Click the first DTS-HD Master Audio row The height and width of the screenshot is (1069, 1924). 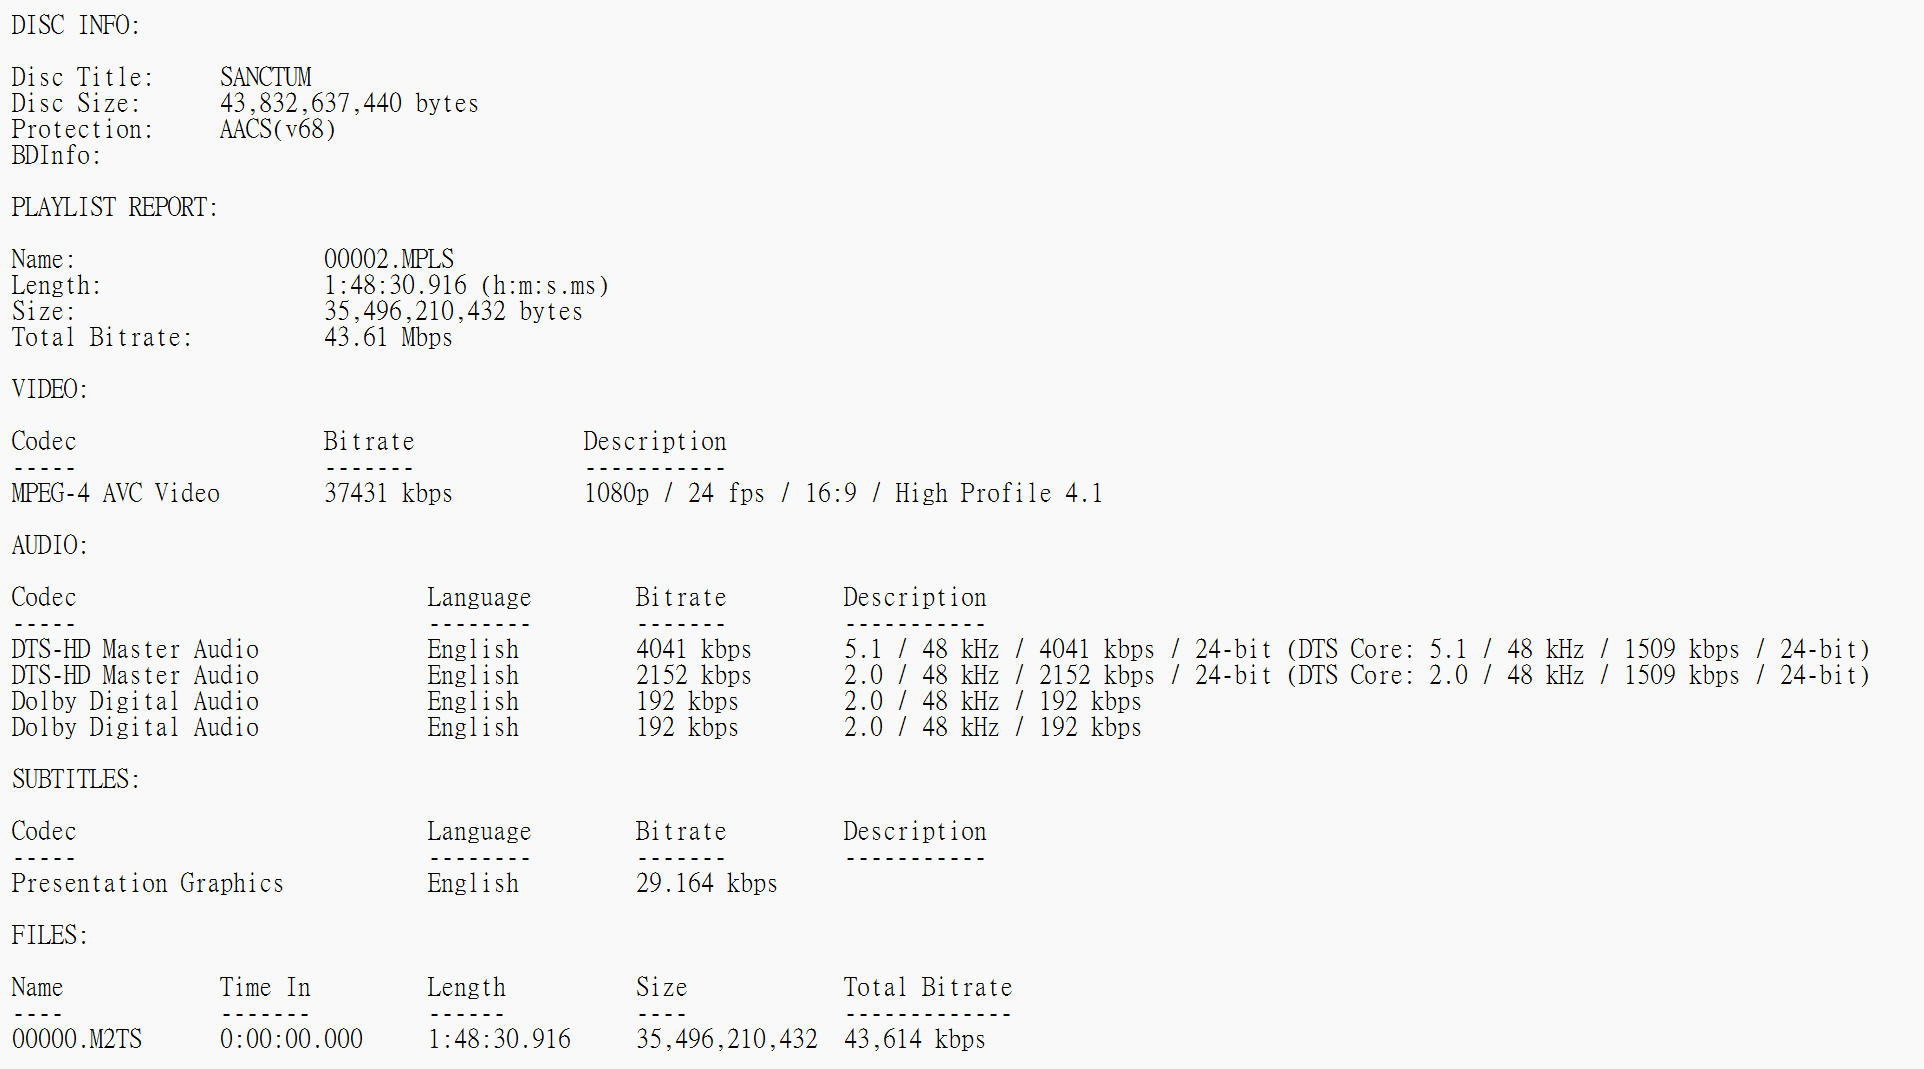[x=940, y=649]
